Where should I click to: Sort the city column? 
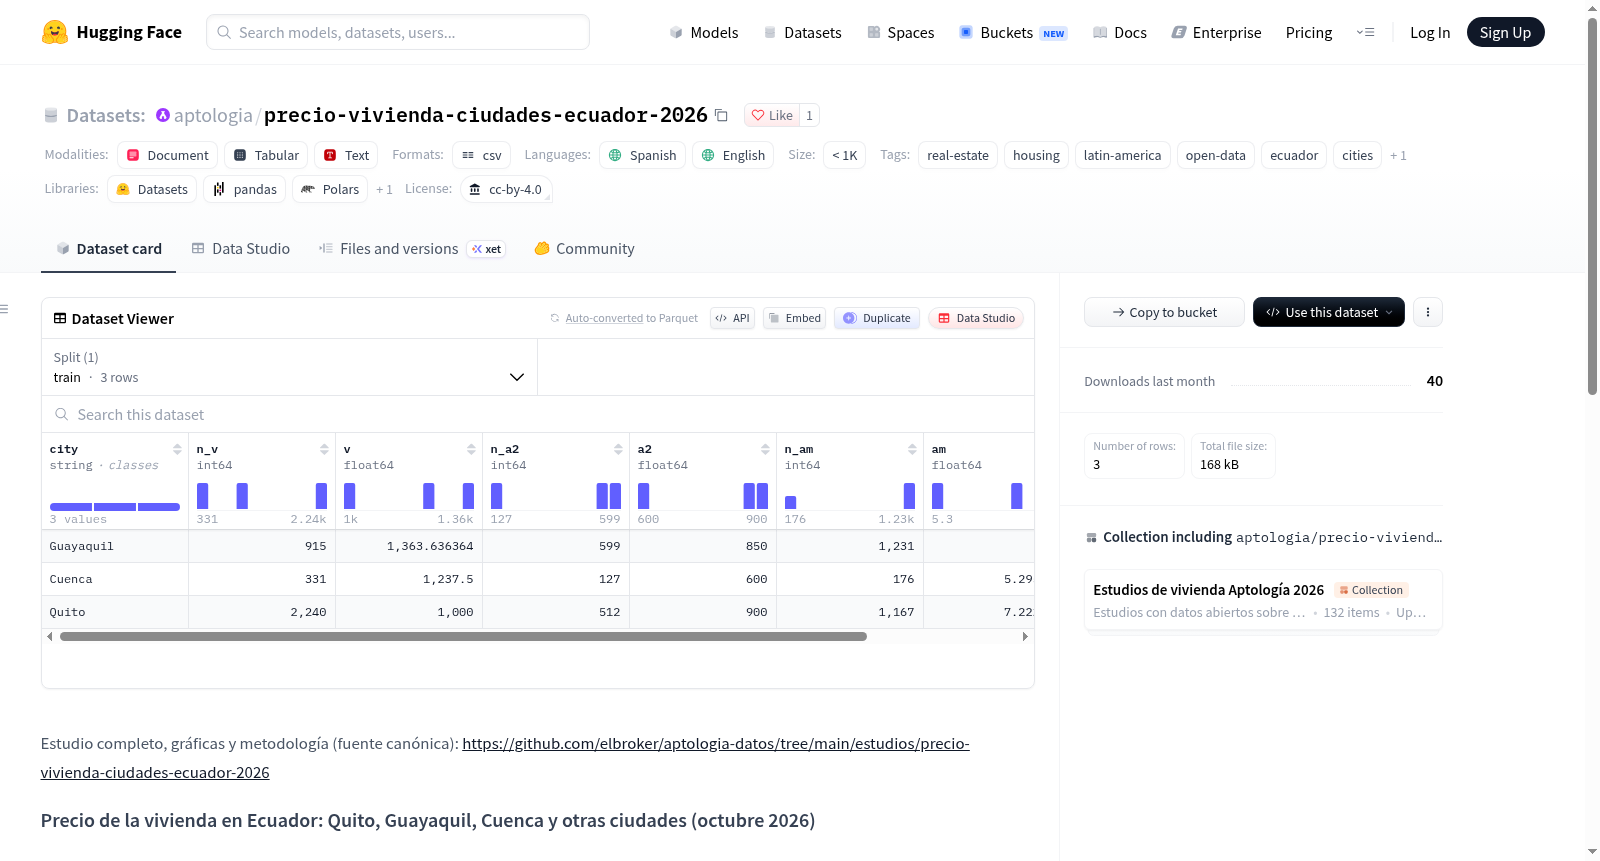(x=177, y=449)
